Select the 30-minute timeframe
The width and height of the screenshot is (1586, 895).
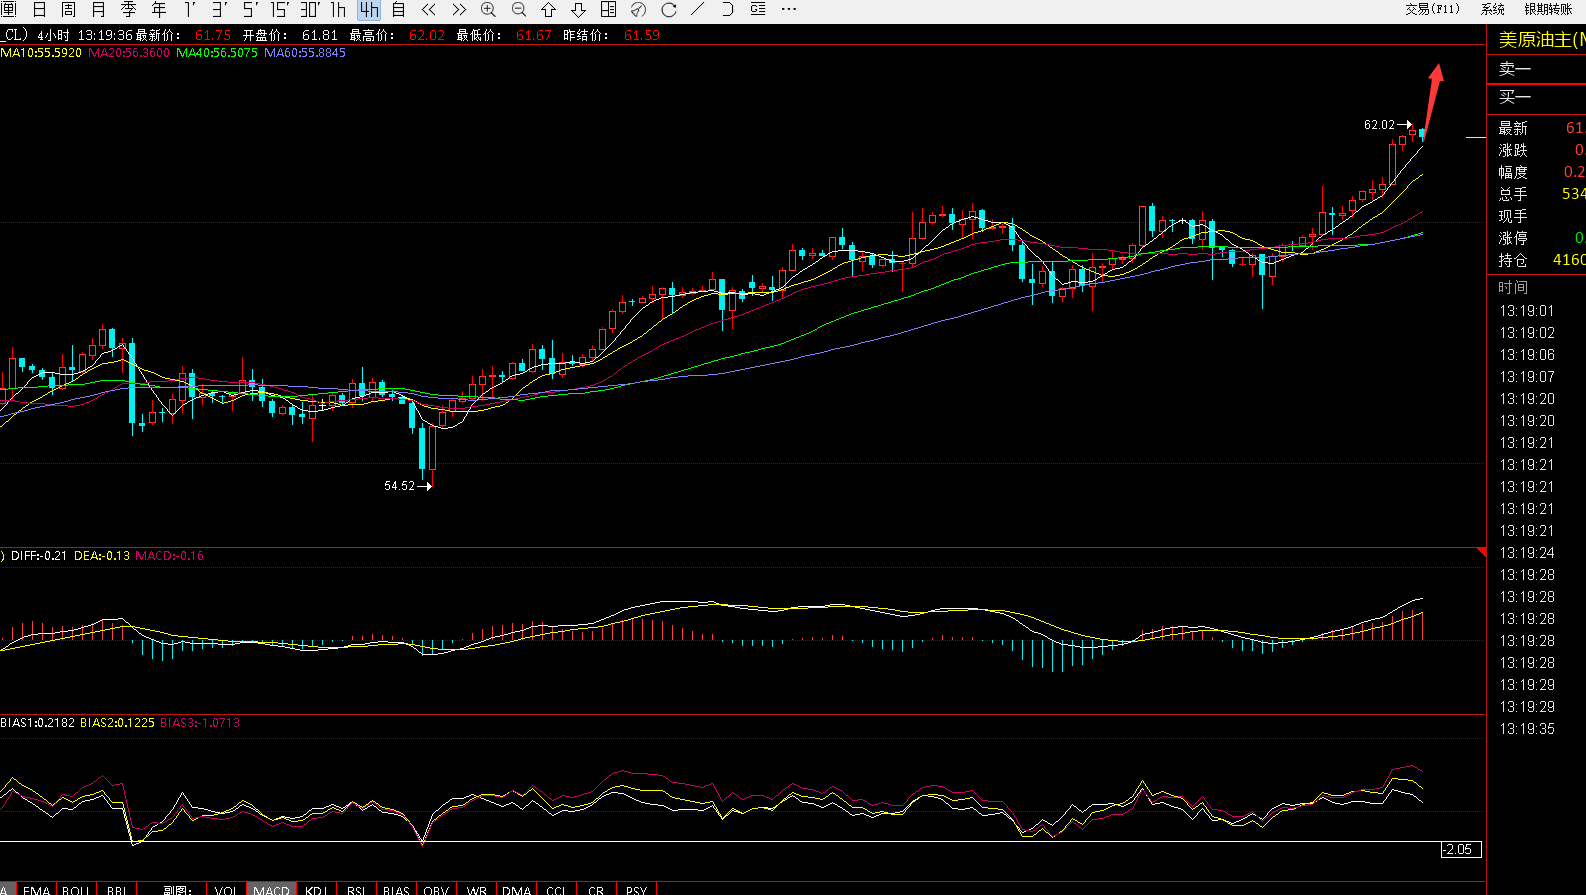310,9
